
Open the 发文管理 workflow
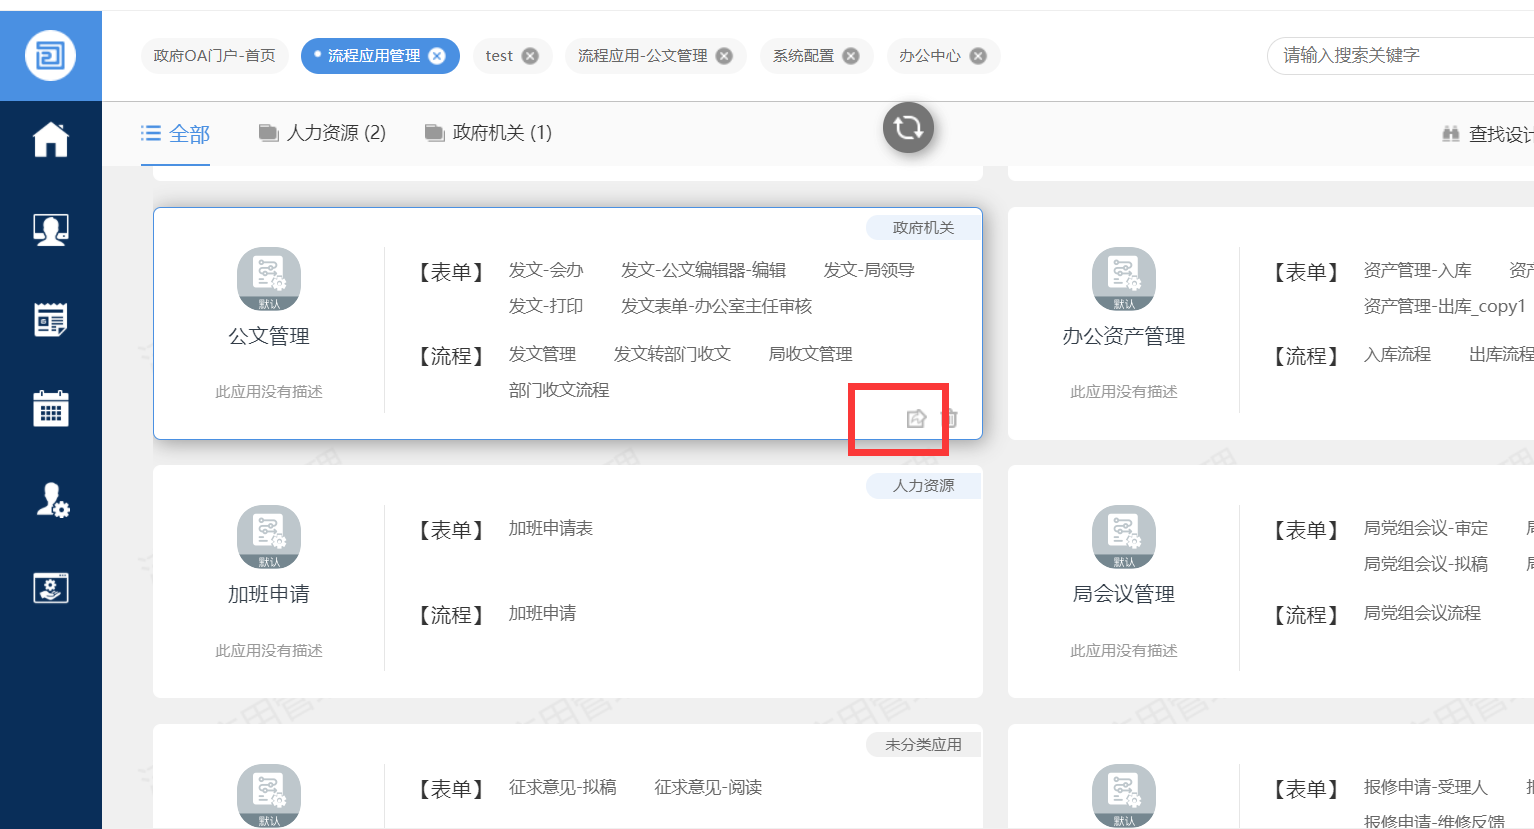[542, 354]
